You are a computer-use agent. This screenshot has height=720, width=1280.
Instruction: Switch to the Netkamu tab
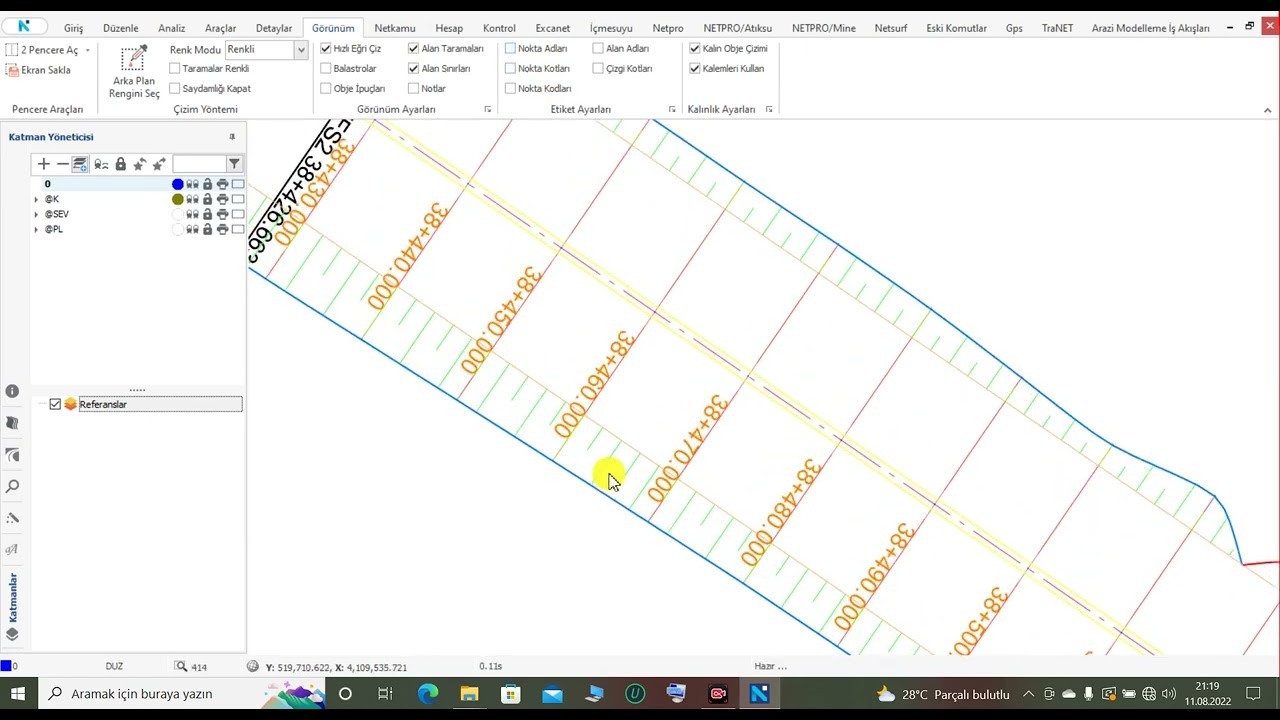[x=394, y=28]
